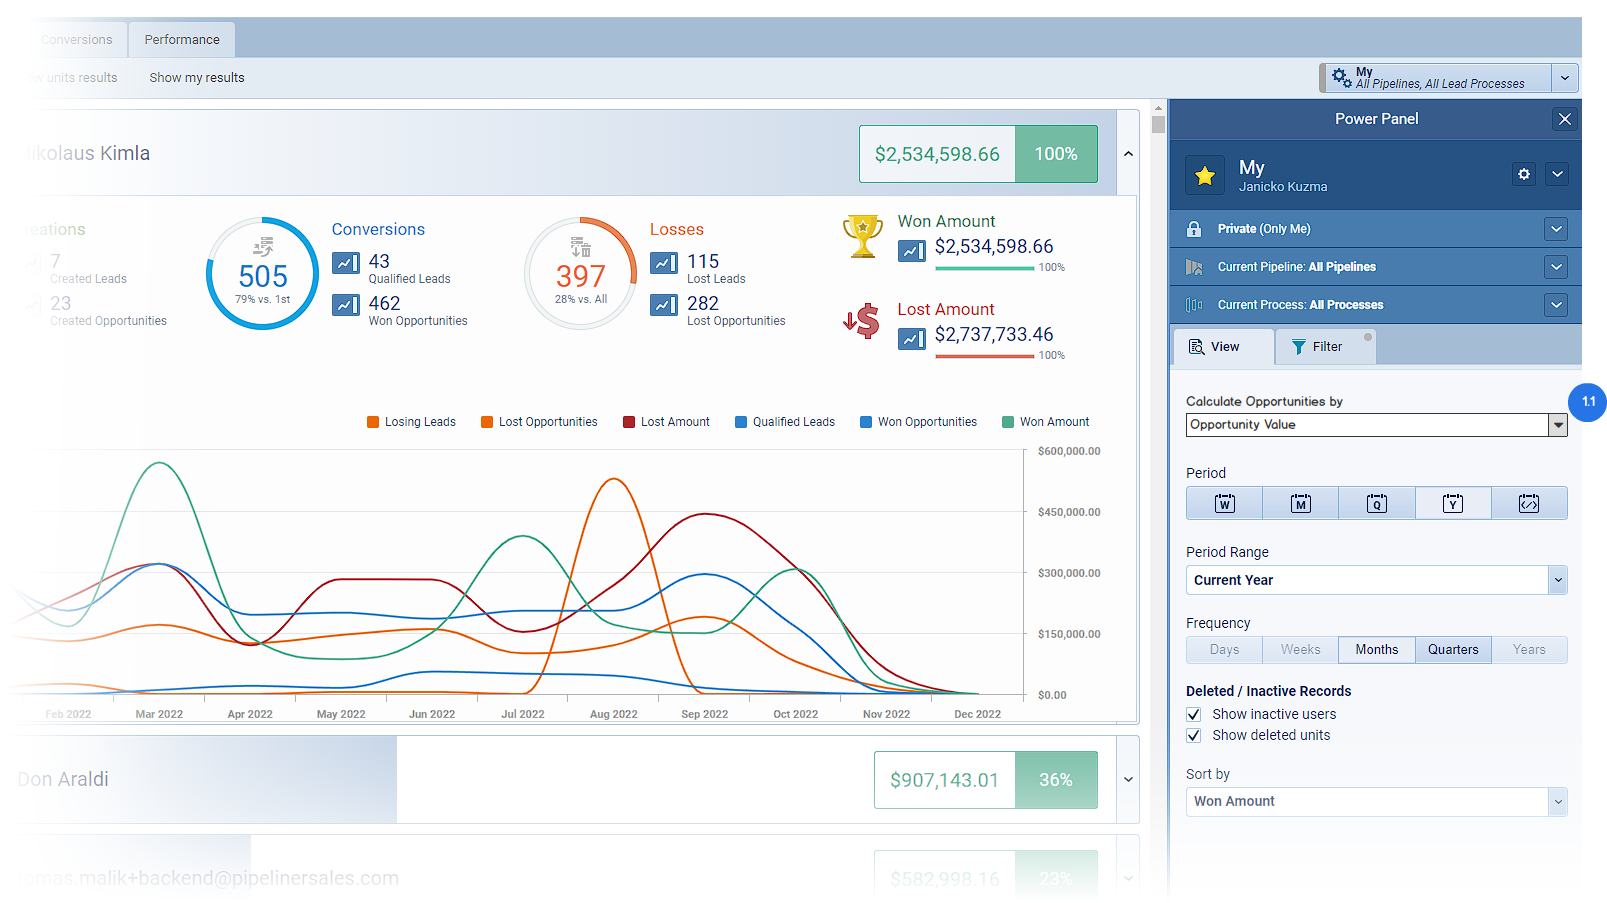Select the custom period range icon
This screenshot has height=903, width=1607.
point(1529,504)
